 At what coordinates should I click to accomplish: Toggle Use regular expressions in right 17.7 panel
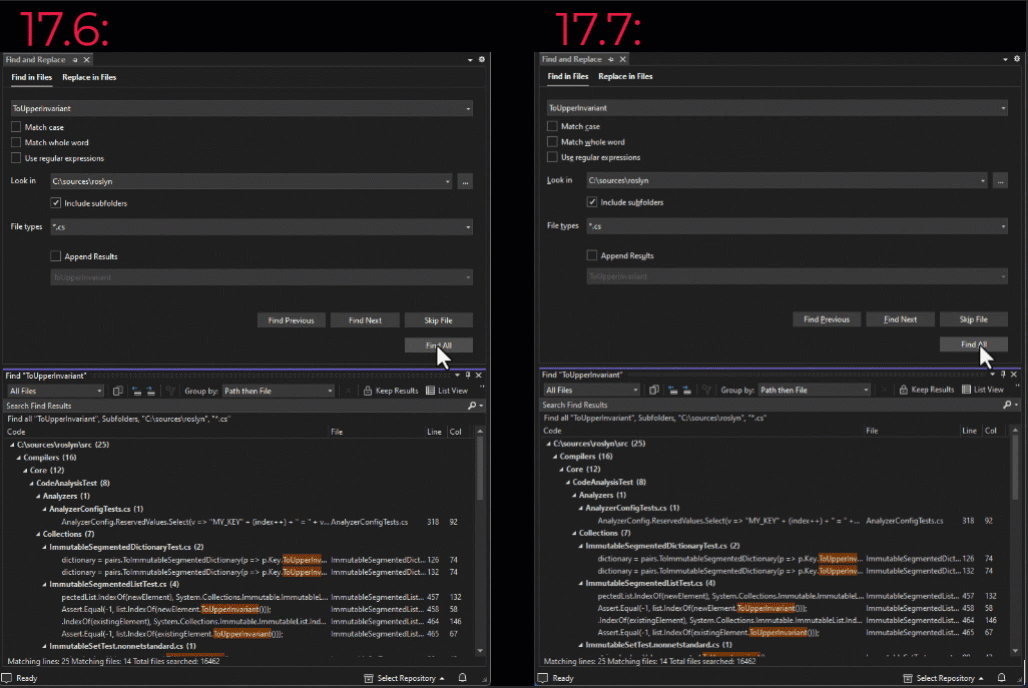[553, 158]
